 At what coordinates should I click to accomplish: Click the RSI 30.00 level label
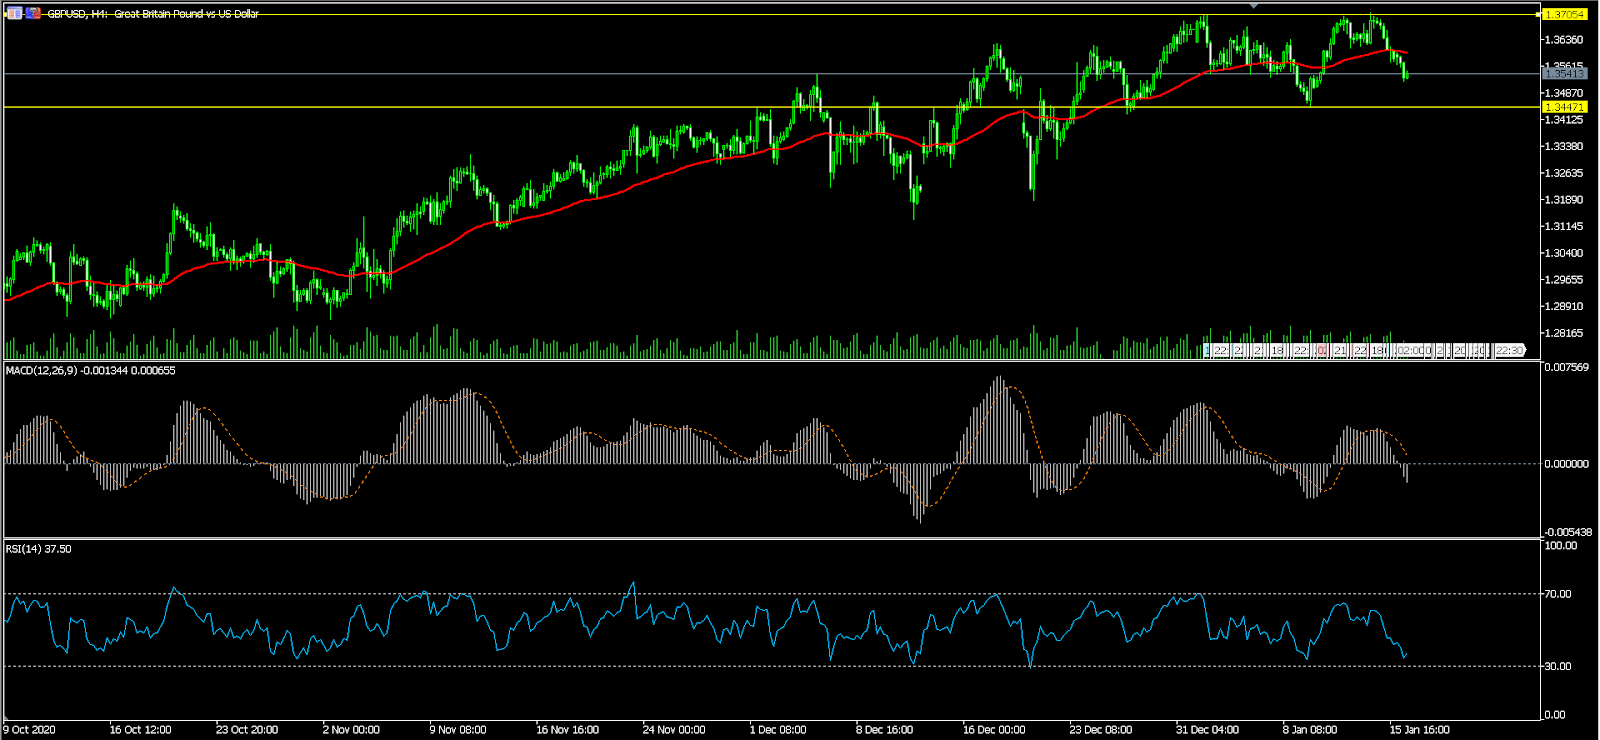coord(1558,666)
